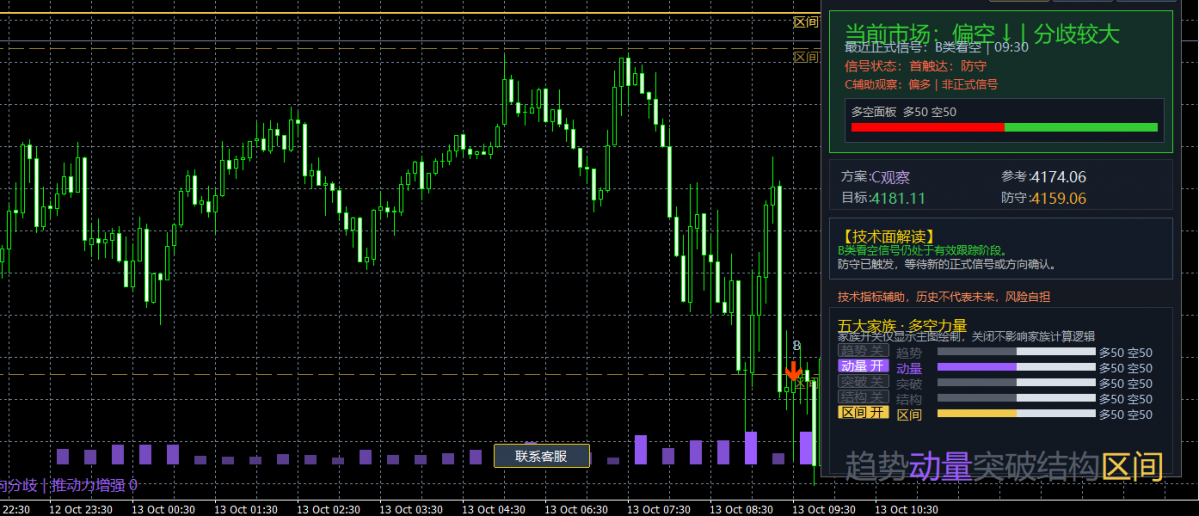
Task: Click the C辅助观察：偏多 line
Action: tap(921, 85)
